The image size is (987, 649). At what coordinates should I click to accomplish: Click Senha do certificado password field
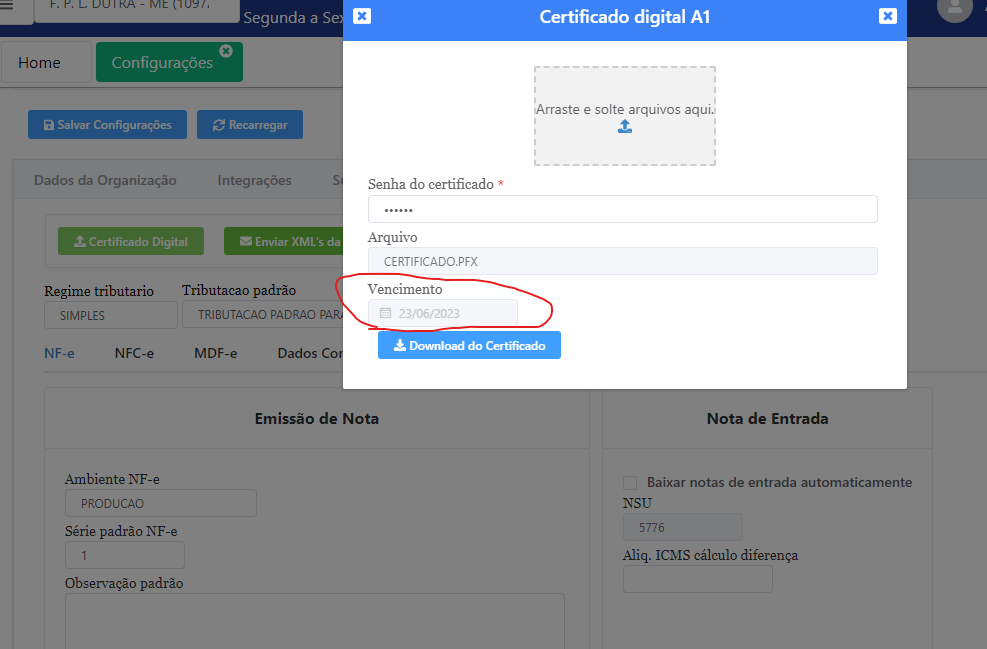622,209
